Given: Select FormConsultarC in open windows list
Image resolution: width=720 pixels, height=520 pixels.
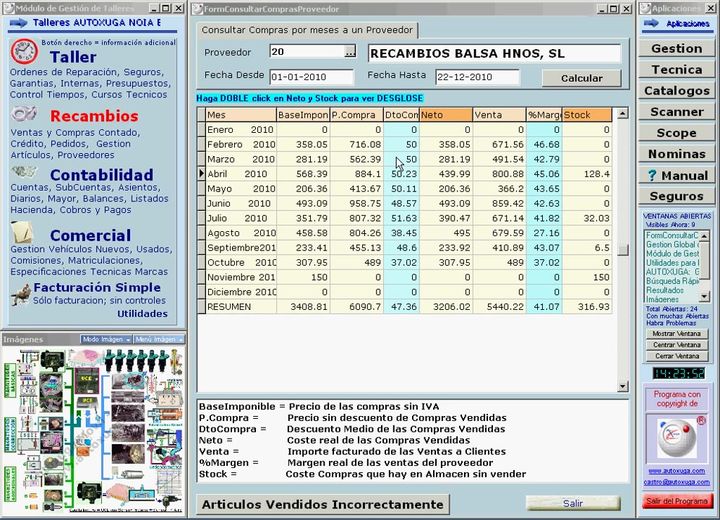Looking at the screenshot, I should [672, 235].
